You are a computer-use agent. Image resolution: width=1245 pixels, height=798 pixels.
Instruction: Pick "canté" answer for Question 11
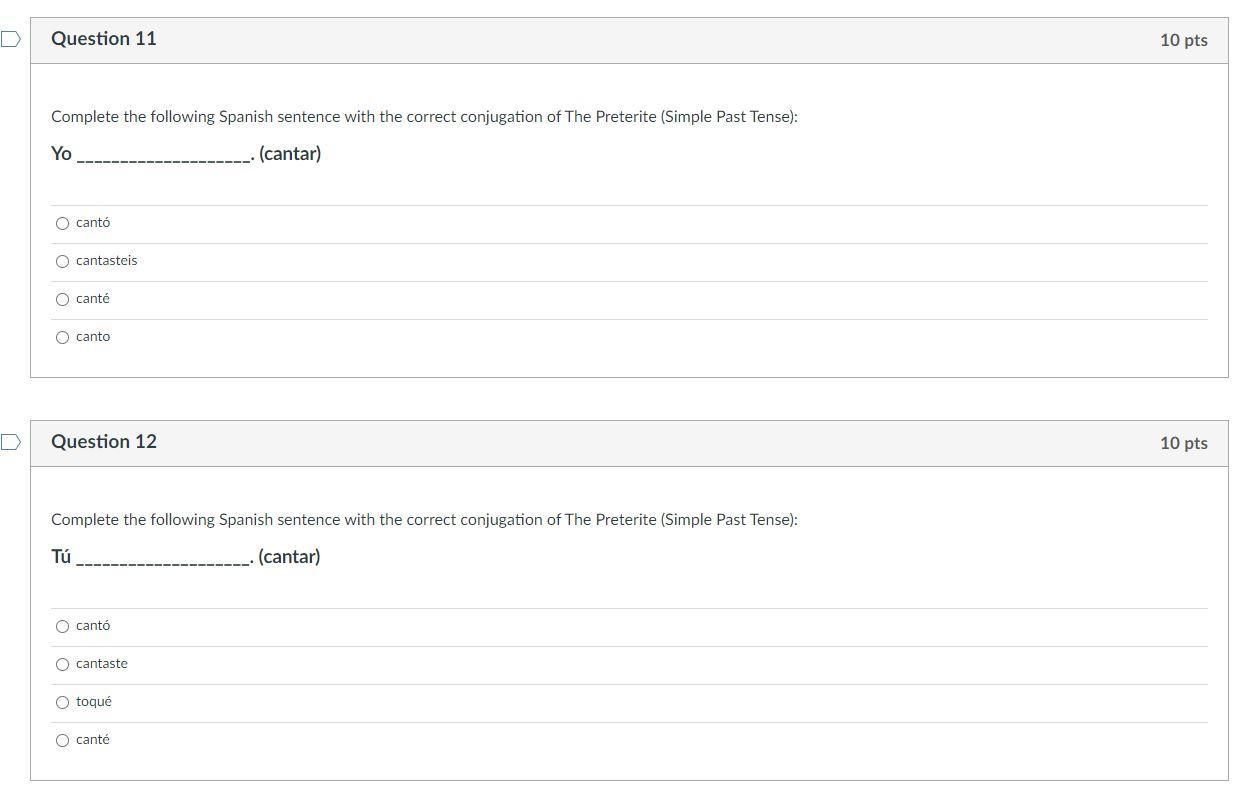(63, 300)
